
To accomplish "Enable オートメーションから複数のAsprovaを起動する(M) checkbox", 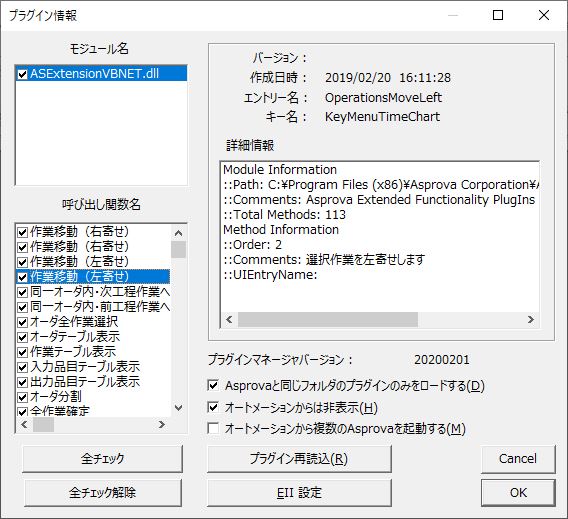I will tap(213, 428).
